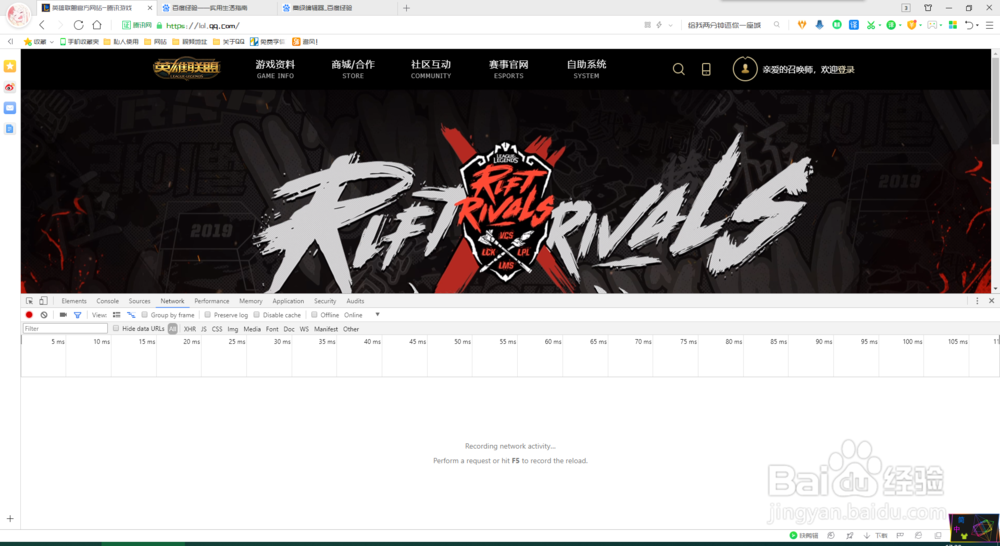
Task: Click the browser back arrow
Action: 42,26
